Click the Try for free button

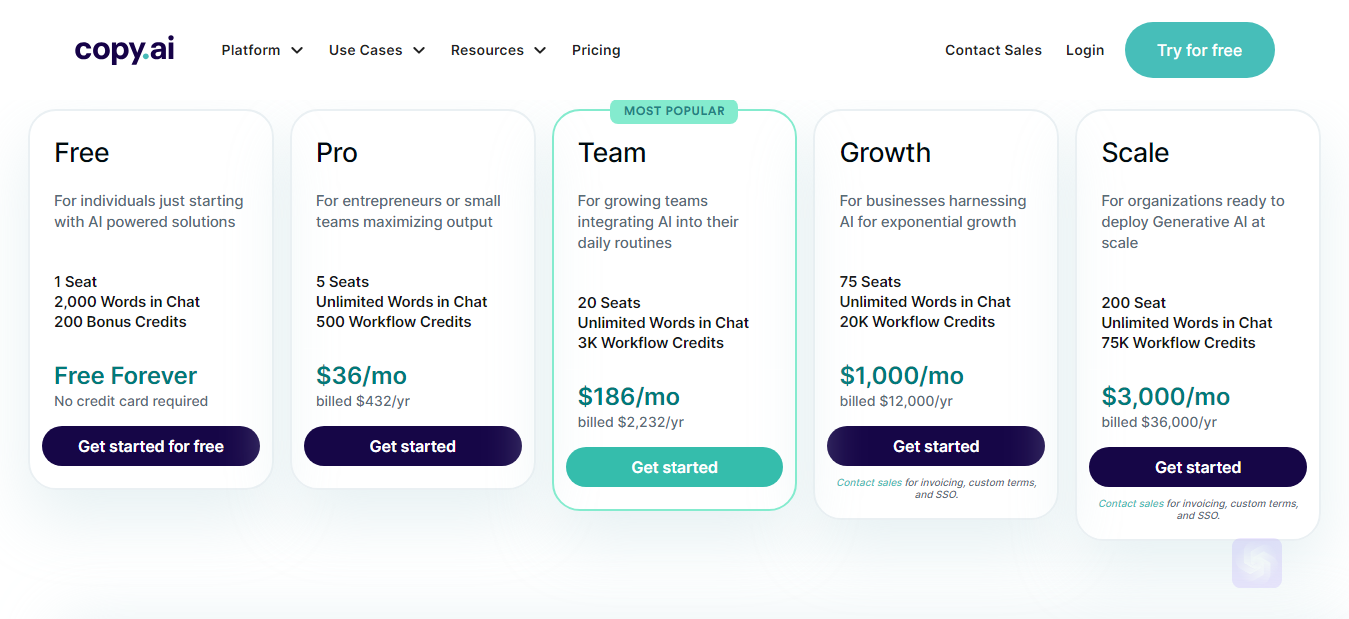(1200, 50)
